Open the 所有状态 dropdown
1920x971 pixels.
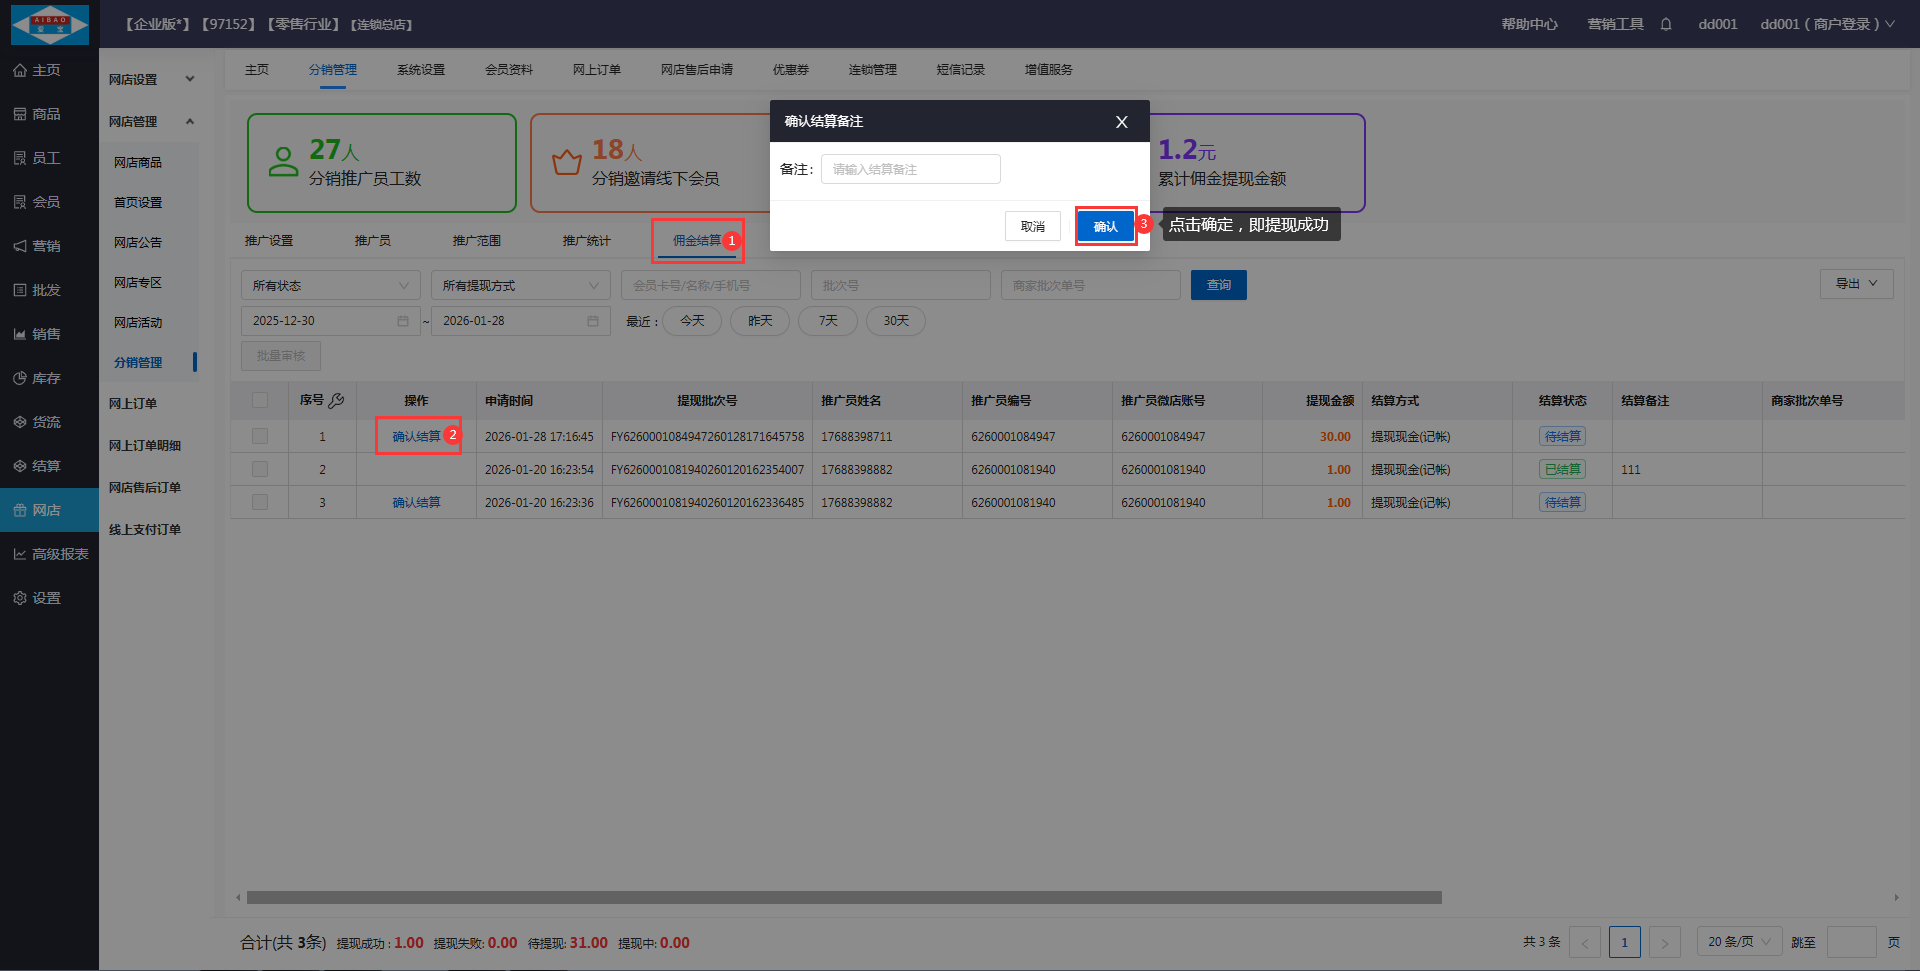point(330,285)
